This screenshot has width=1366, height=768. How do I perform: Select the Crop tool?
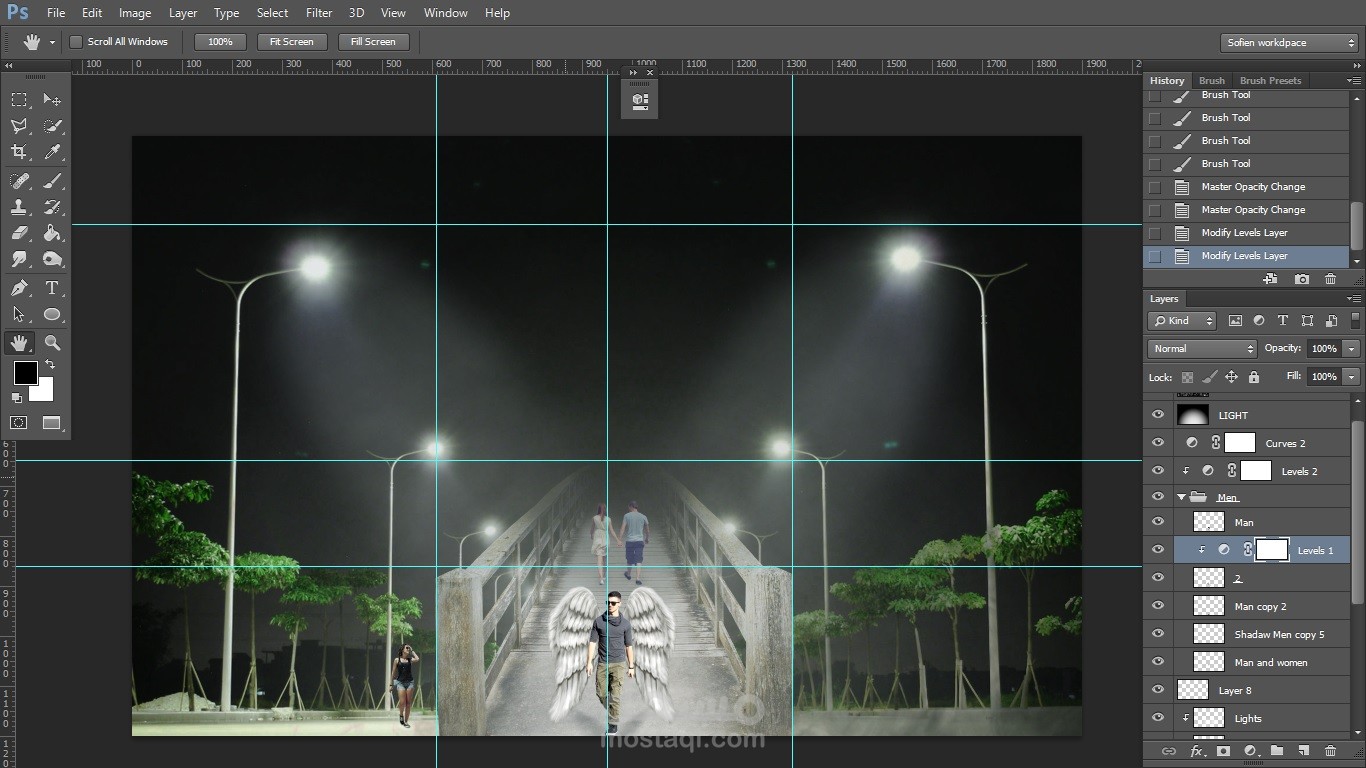[19, 152]
